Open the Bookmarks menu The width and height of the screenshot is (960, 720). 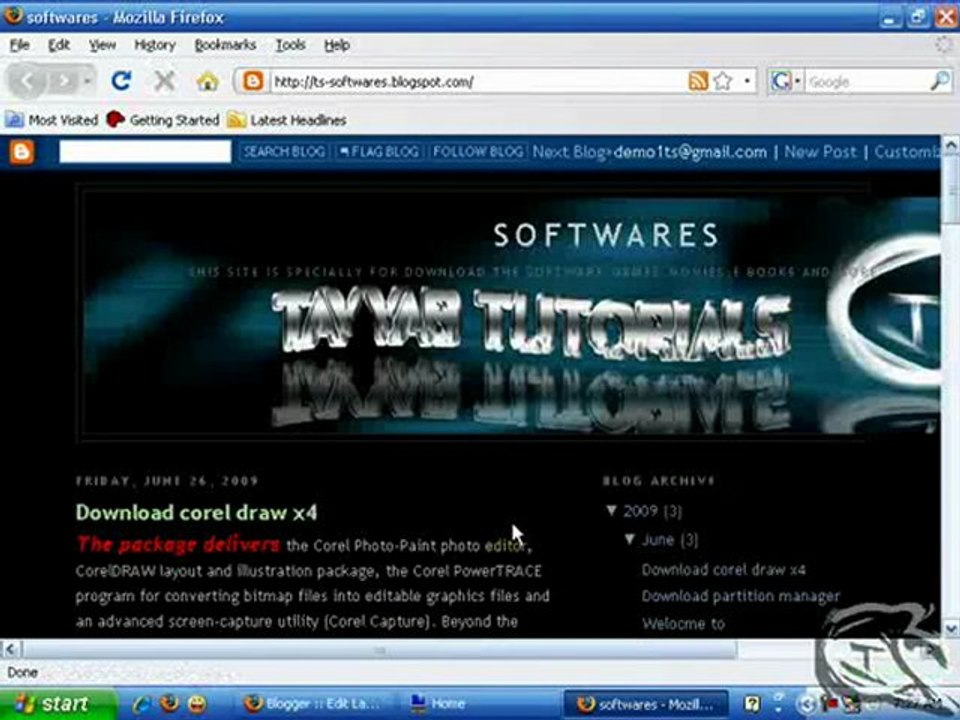click(225, 45)
